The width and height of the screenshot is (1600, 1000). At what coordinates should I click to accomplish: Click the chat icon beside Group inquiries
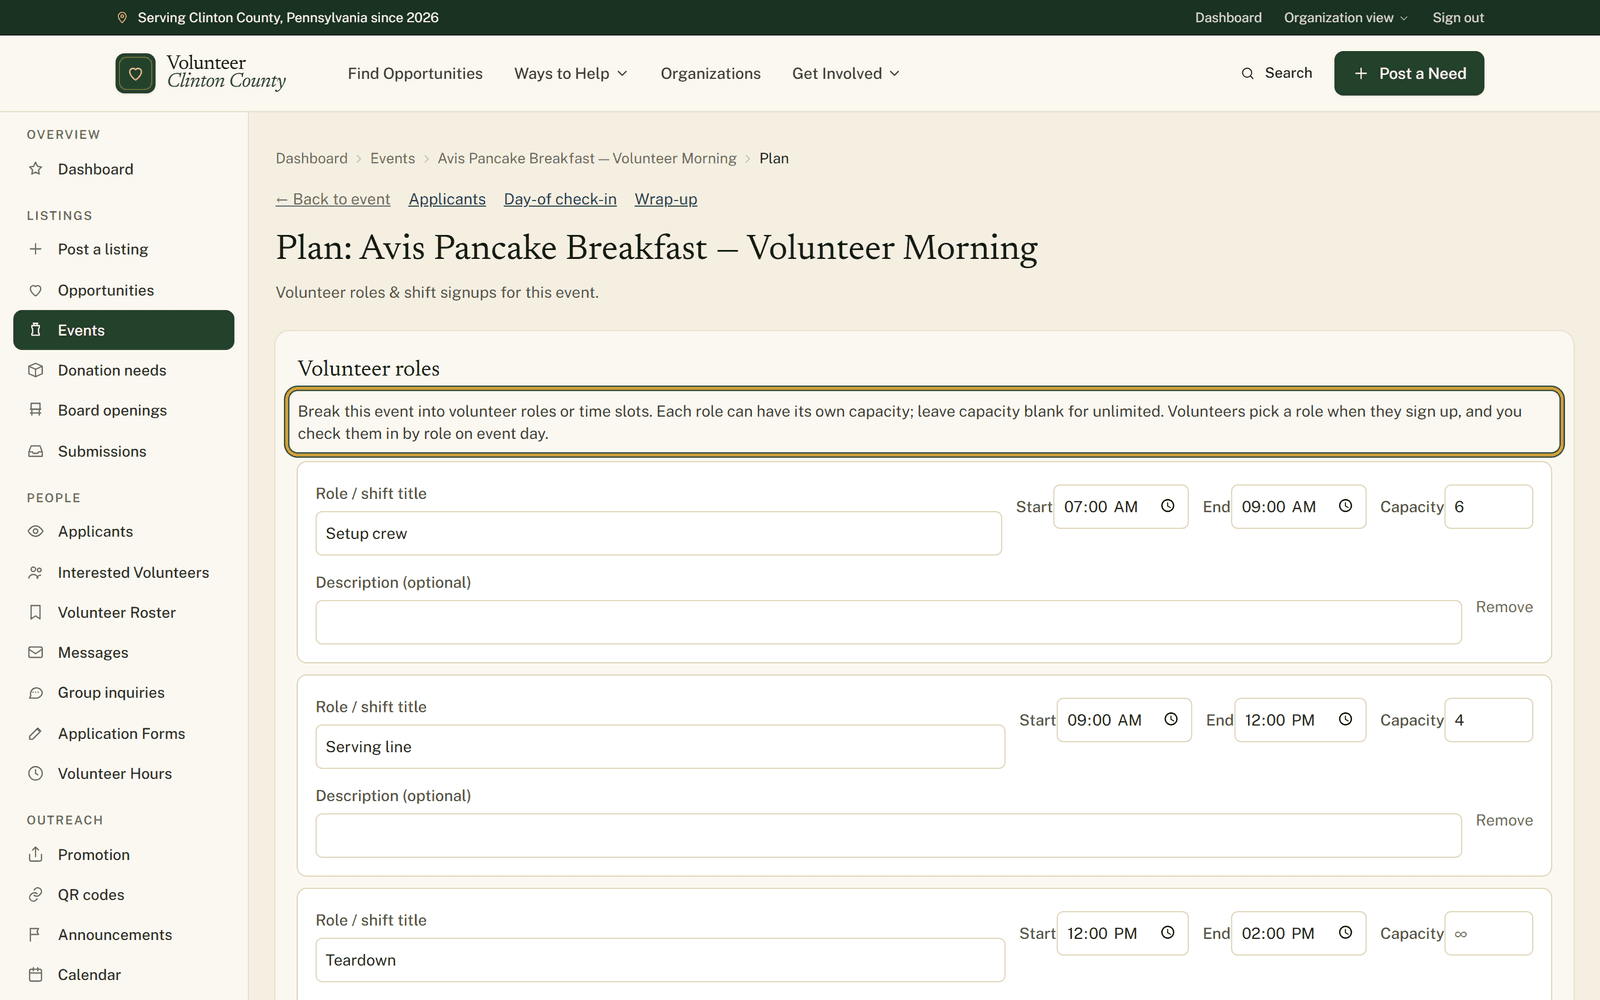tap(36, 692)
